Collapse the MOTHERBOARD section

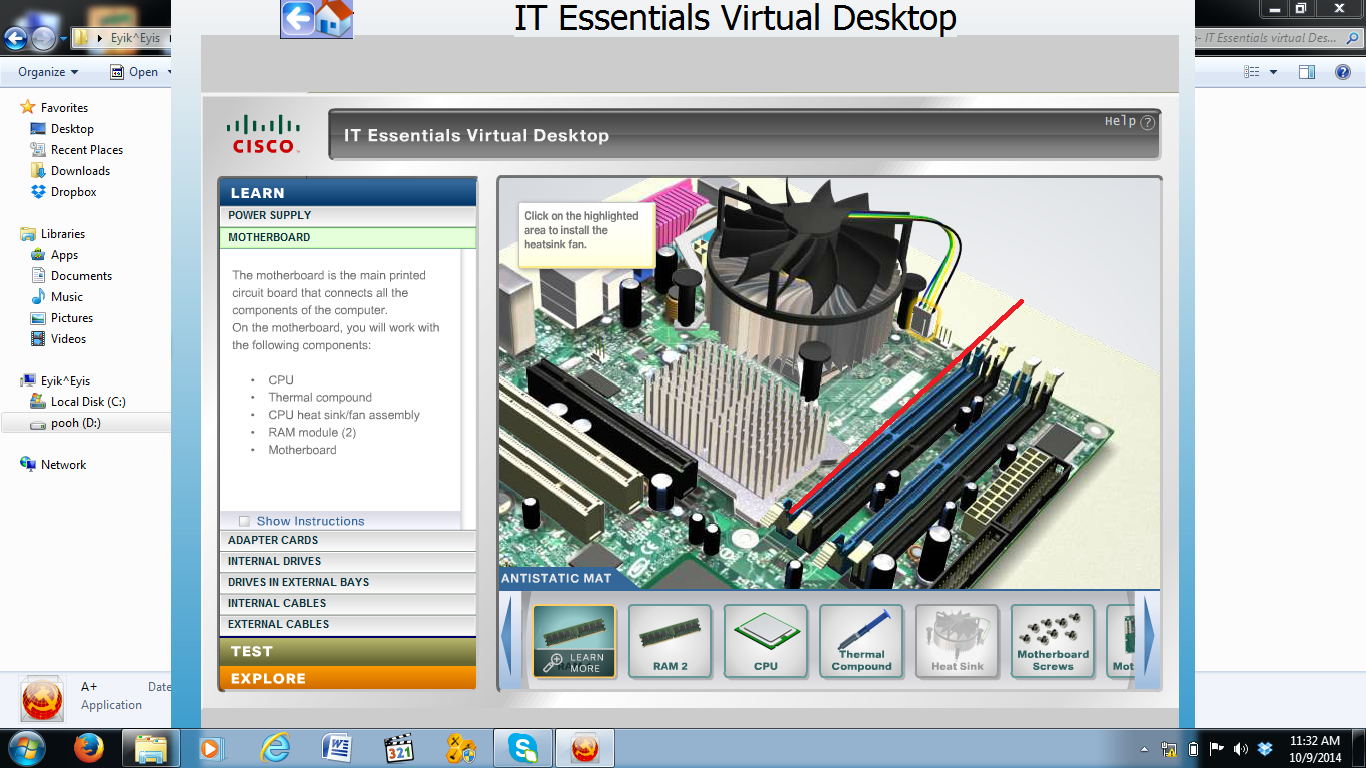point(347,237)
